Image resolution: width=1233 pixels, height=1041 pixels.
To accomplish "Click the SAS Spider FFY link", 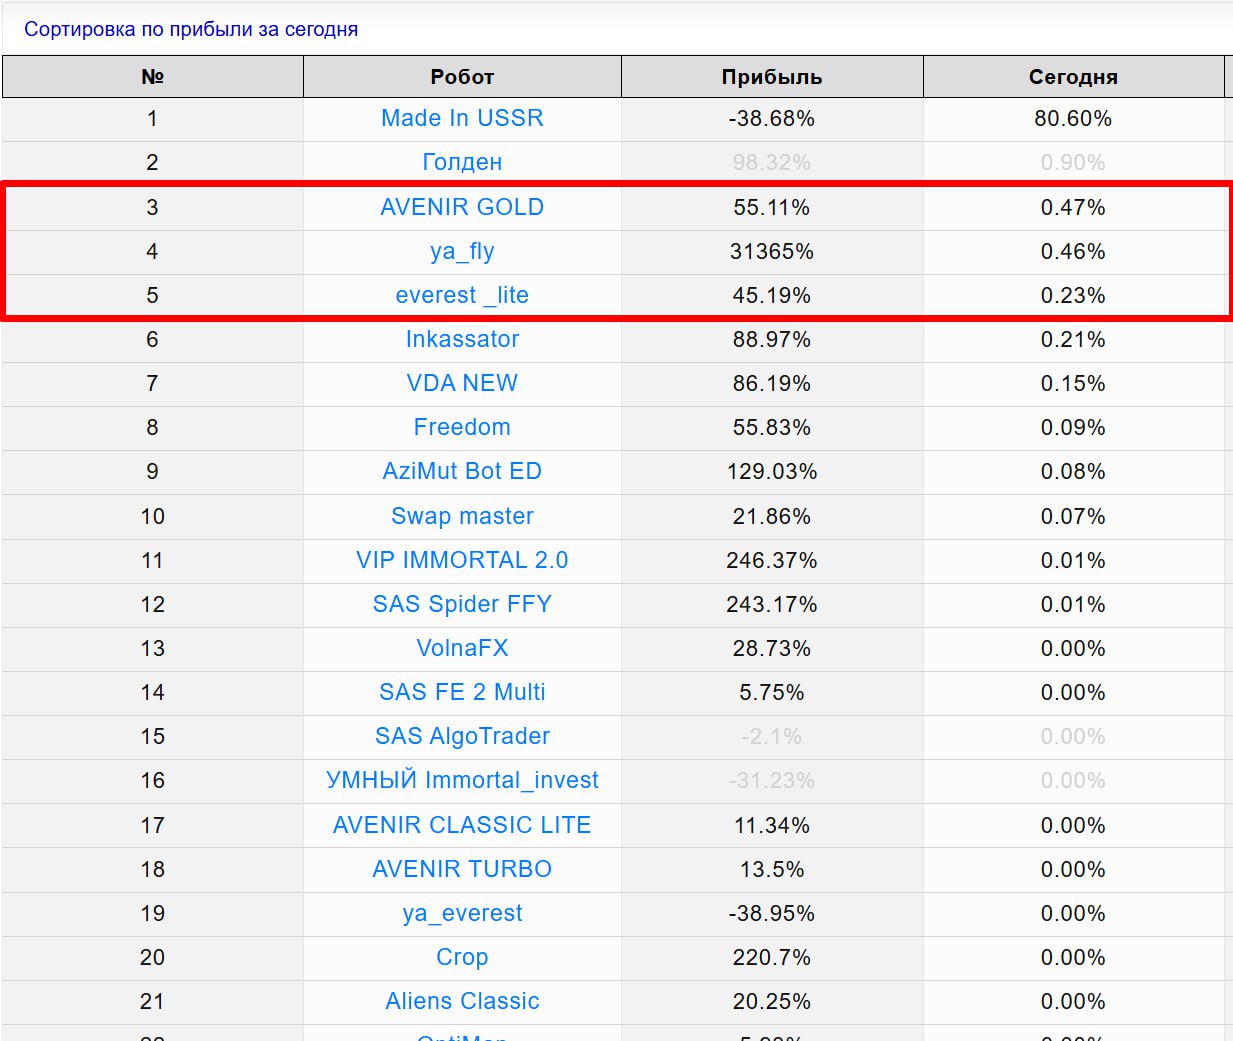I will point(462,604).
